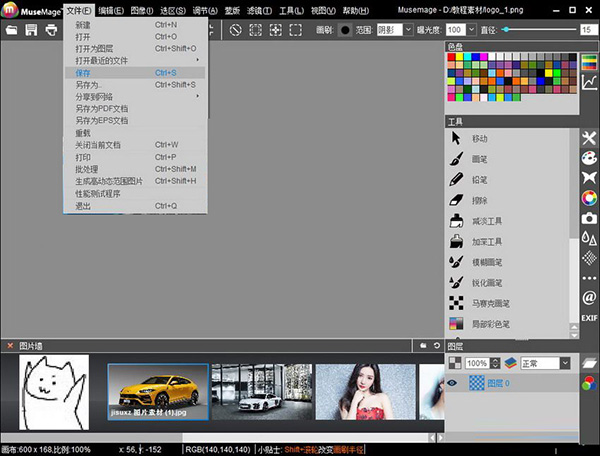
Task: Open the camera panel in right sidebar
Action: point(589,217)
